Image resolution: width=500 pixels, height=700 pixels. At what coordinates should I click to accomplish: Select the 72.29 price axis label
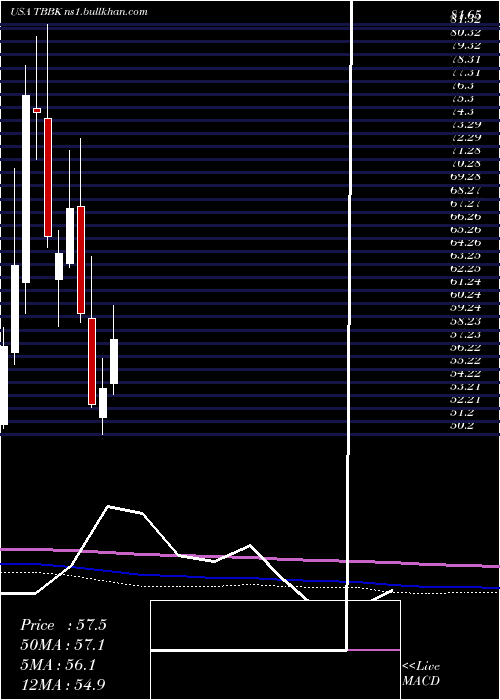point(466,138)
